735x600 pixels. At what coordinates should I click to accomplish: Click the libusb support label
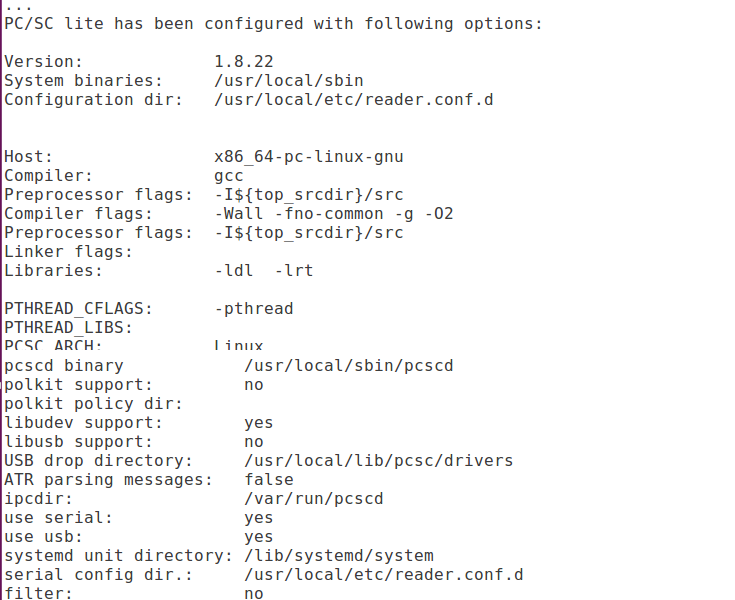click(x=78, y=442)
